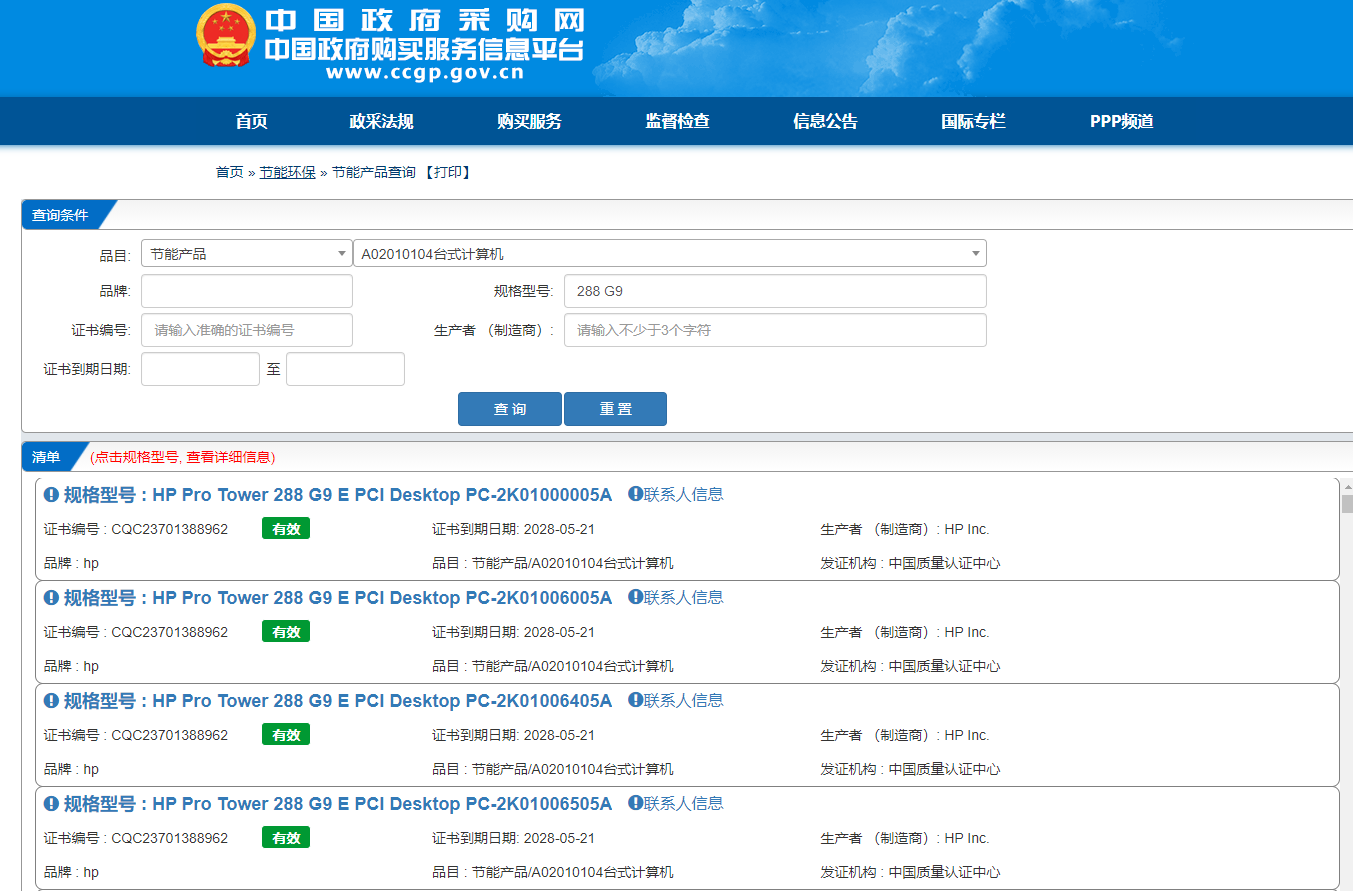The width and height of the screenshot is (1353, 891).
Task: Click 规格型号 field containing 288 G9
Action: [775, 291]
